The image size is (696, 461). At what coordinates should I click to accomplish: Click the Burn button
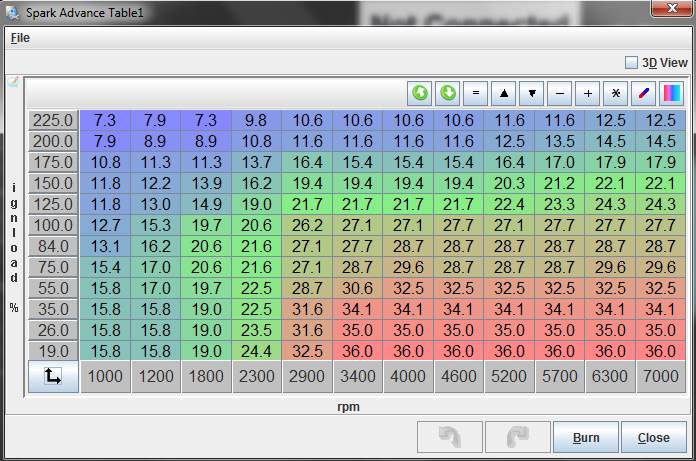click(585, 437)
